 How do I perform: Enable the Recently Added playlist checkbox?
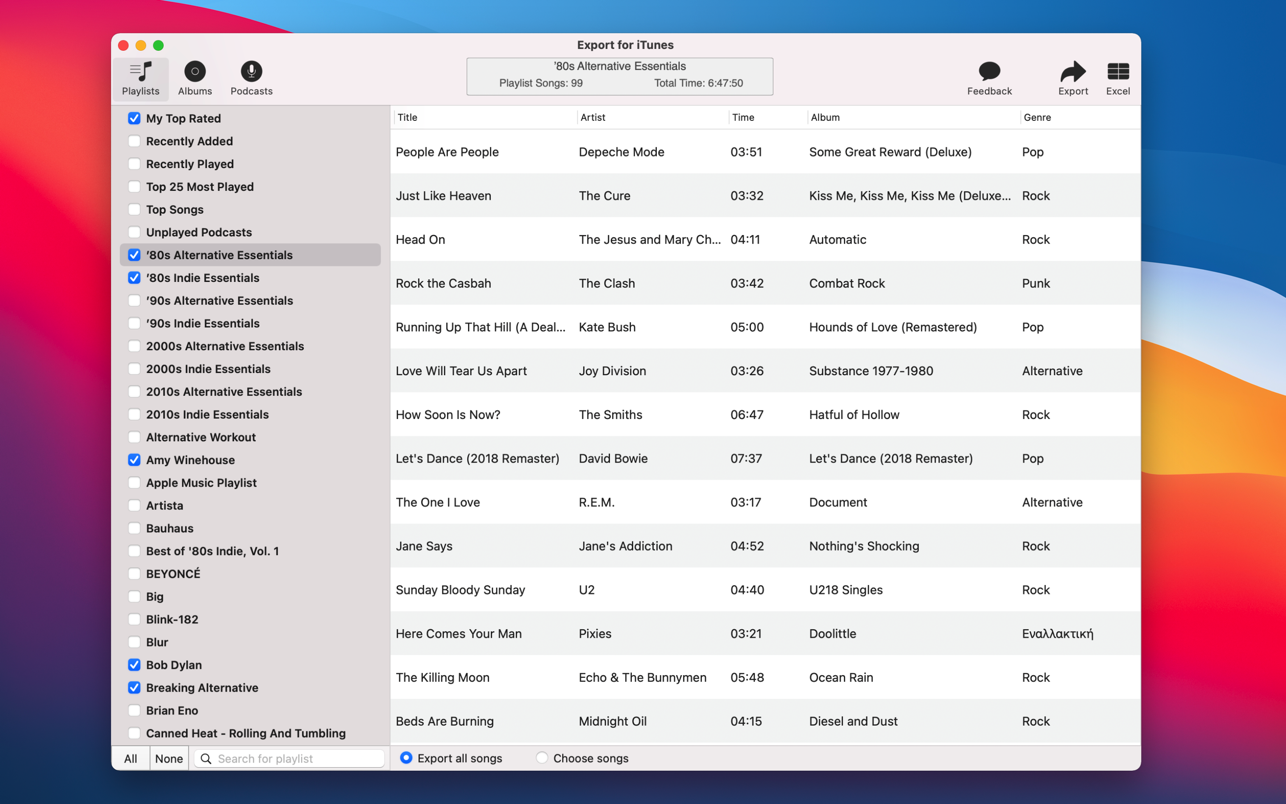click(x=134, y=141)
